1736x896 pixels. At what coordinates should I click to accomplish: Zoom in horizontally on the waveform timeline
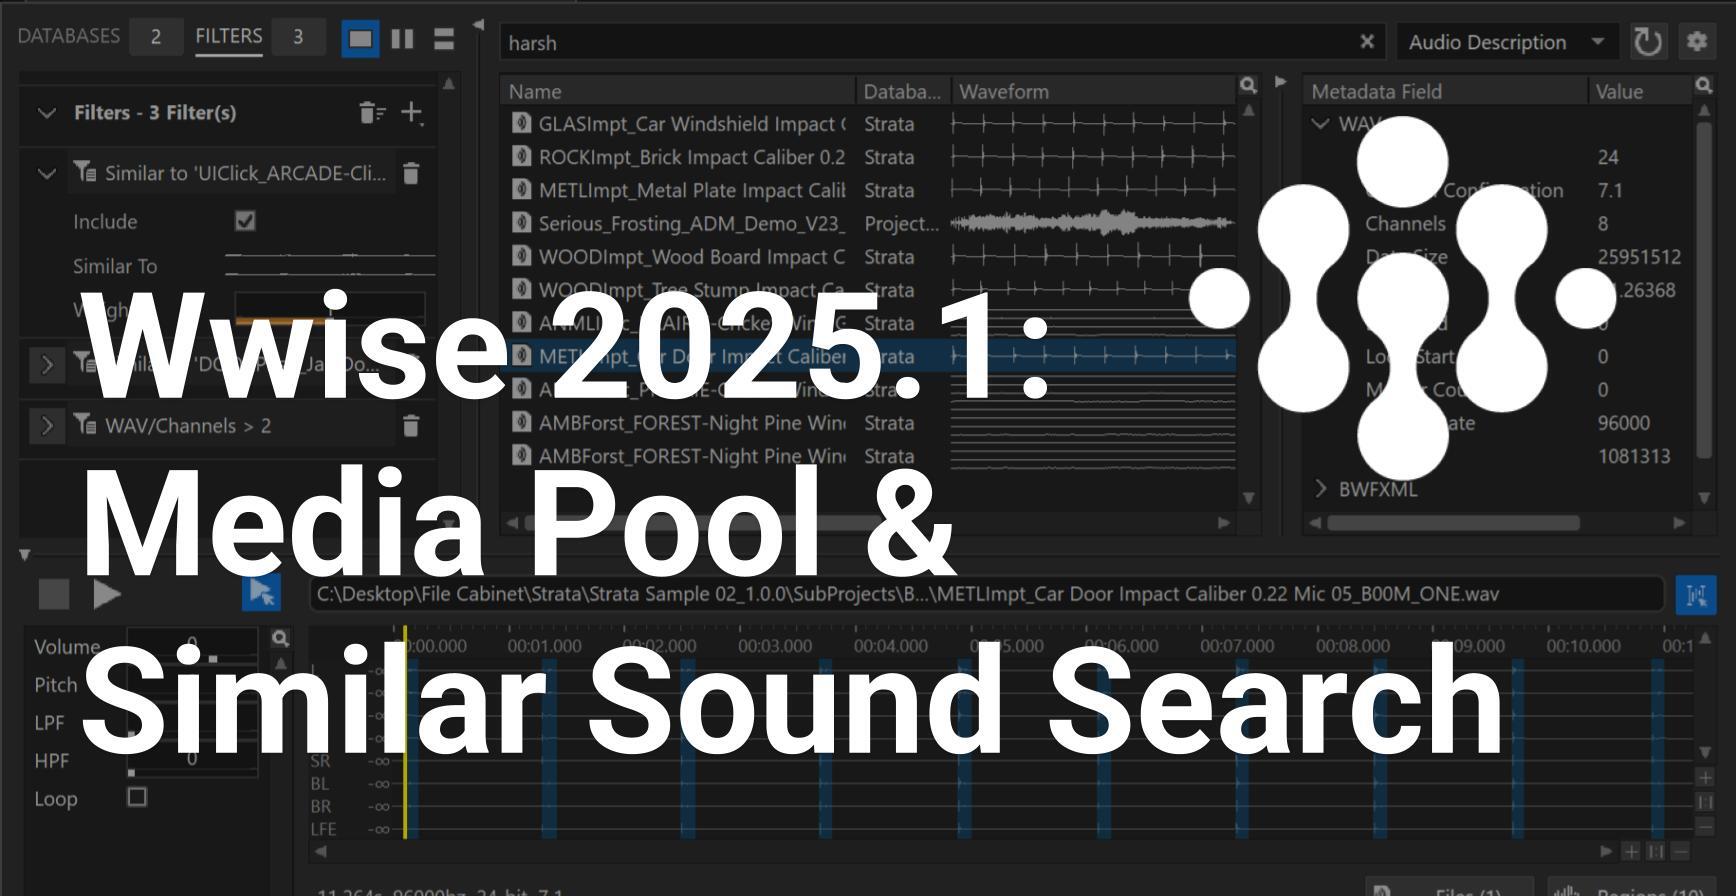[x=1631, y=851]
